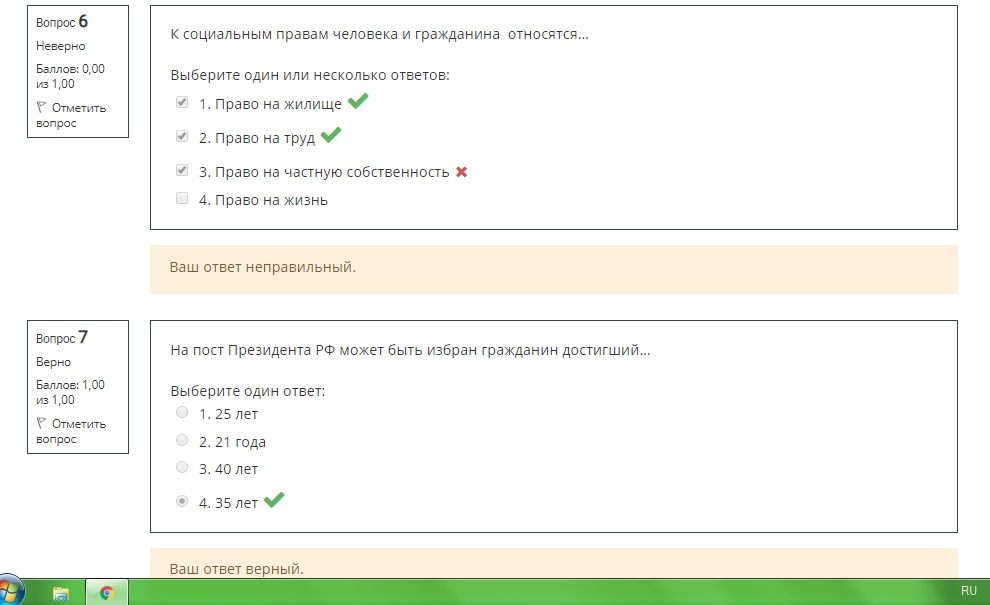Click the Выберите один или несколько ответов prompt
Viewport: 990px width, 605px height.
point(310,75)
